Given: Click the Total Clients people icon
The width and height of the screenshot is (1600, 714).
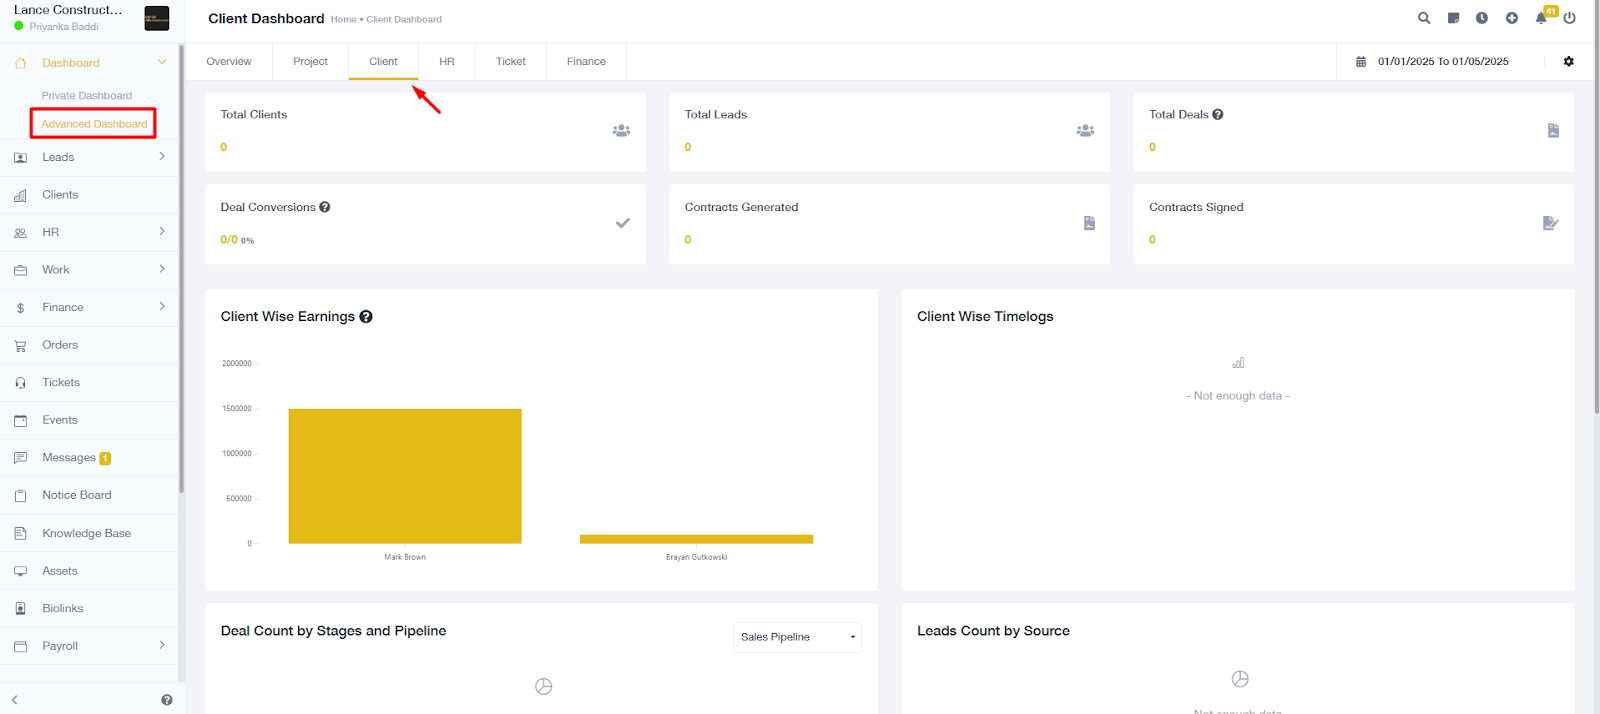Looking at the screenshot, I should point(621,130).
